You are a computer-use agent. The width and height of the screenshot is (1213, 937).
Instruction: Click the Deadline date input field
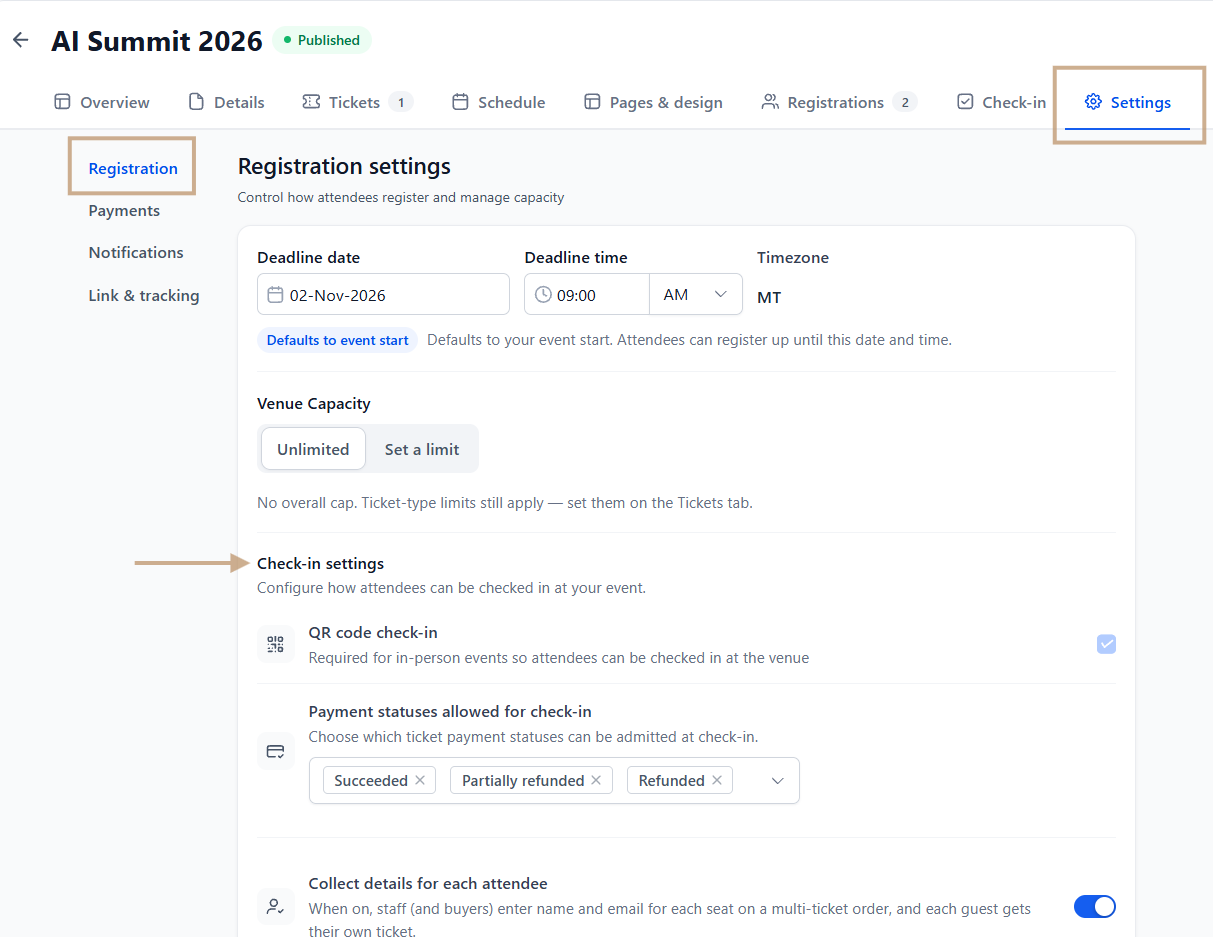(x=383, y=294)
